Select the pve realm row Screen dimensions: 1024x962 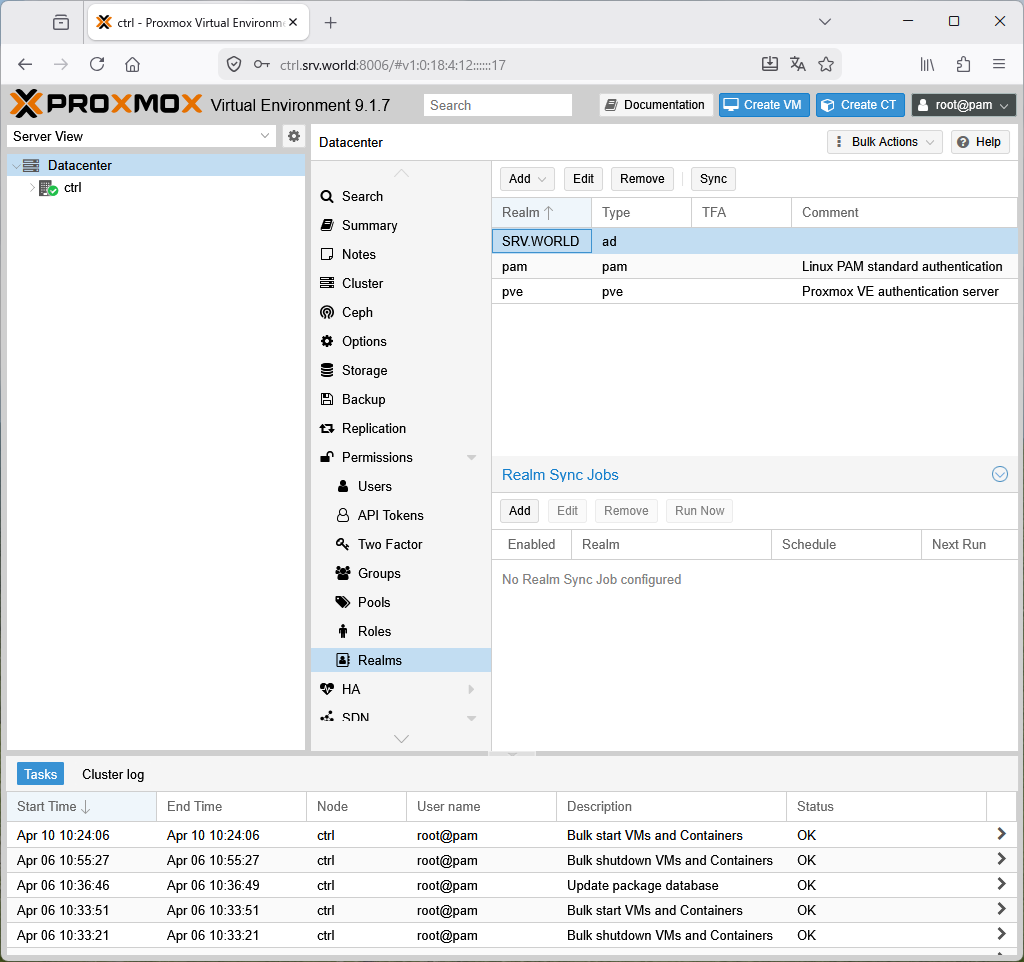point(754,291)
